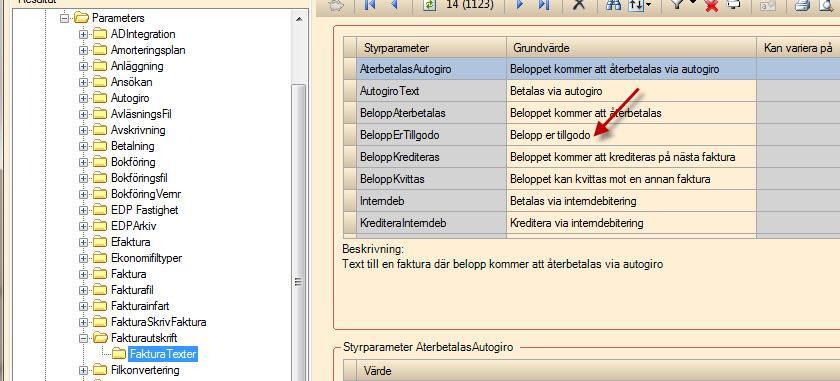Screen dimensions: 840x381
Task: Expand the Autogiro folder
Action: (83, 99)
